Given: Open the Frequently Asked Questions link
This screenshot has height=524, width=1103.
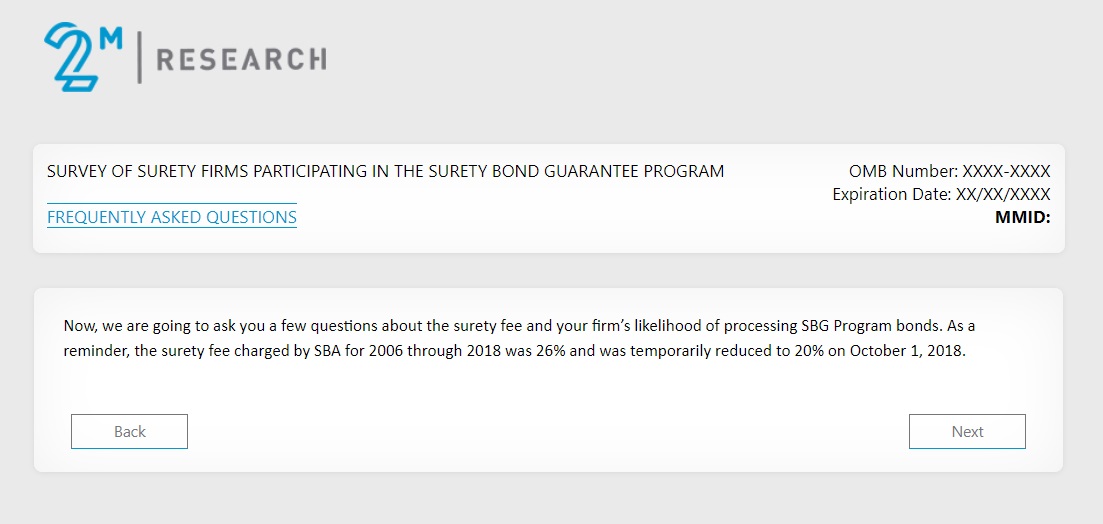Looking at the screenshot, I should tap(172, 217).
